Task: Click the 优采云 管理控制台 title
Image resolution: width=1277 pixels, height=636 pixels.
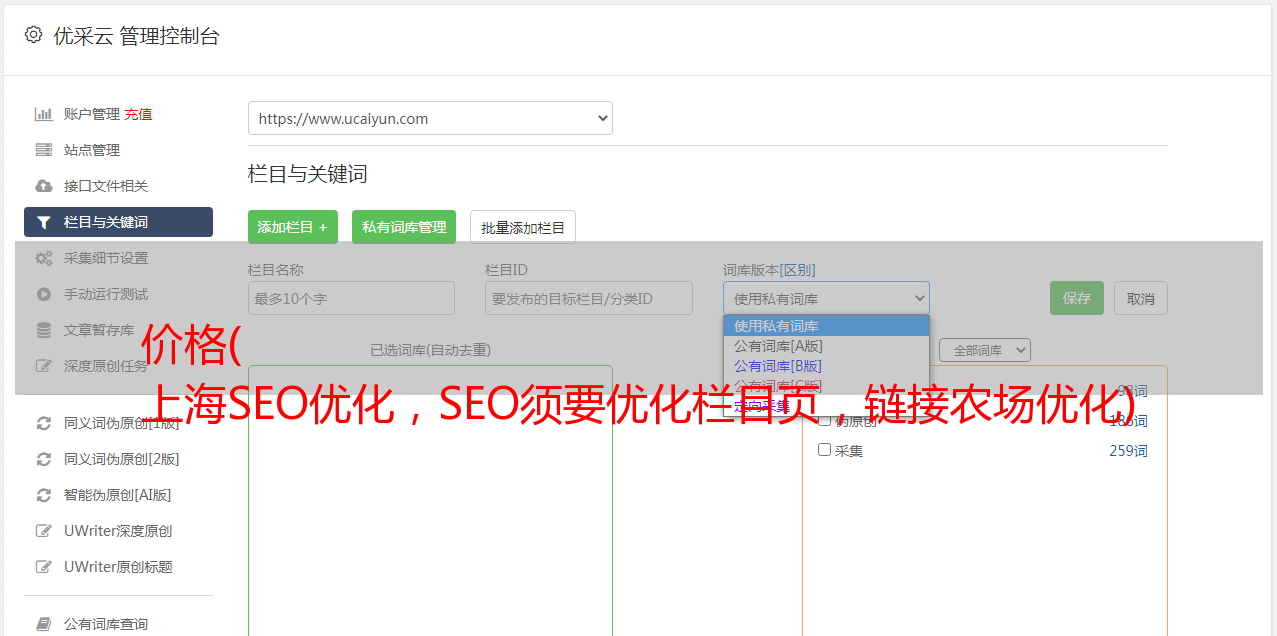Action: [136, 36]
